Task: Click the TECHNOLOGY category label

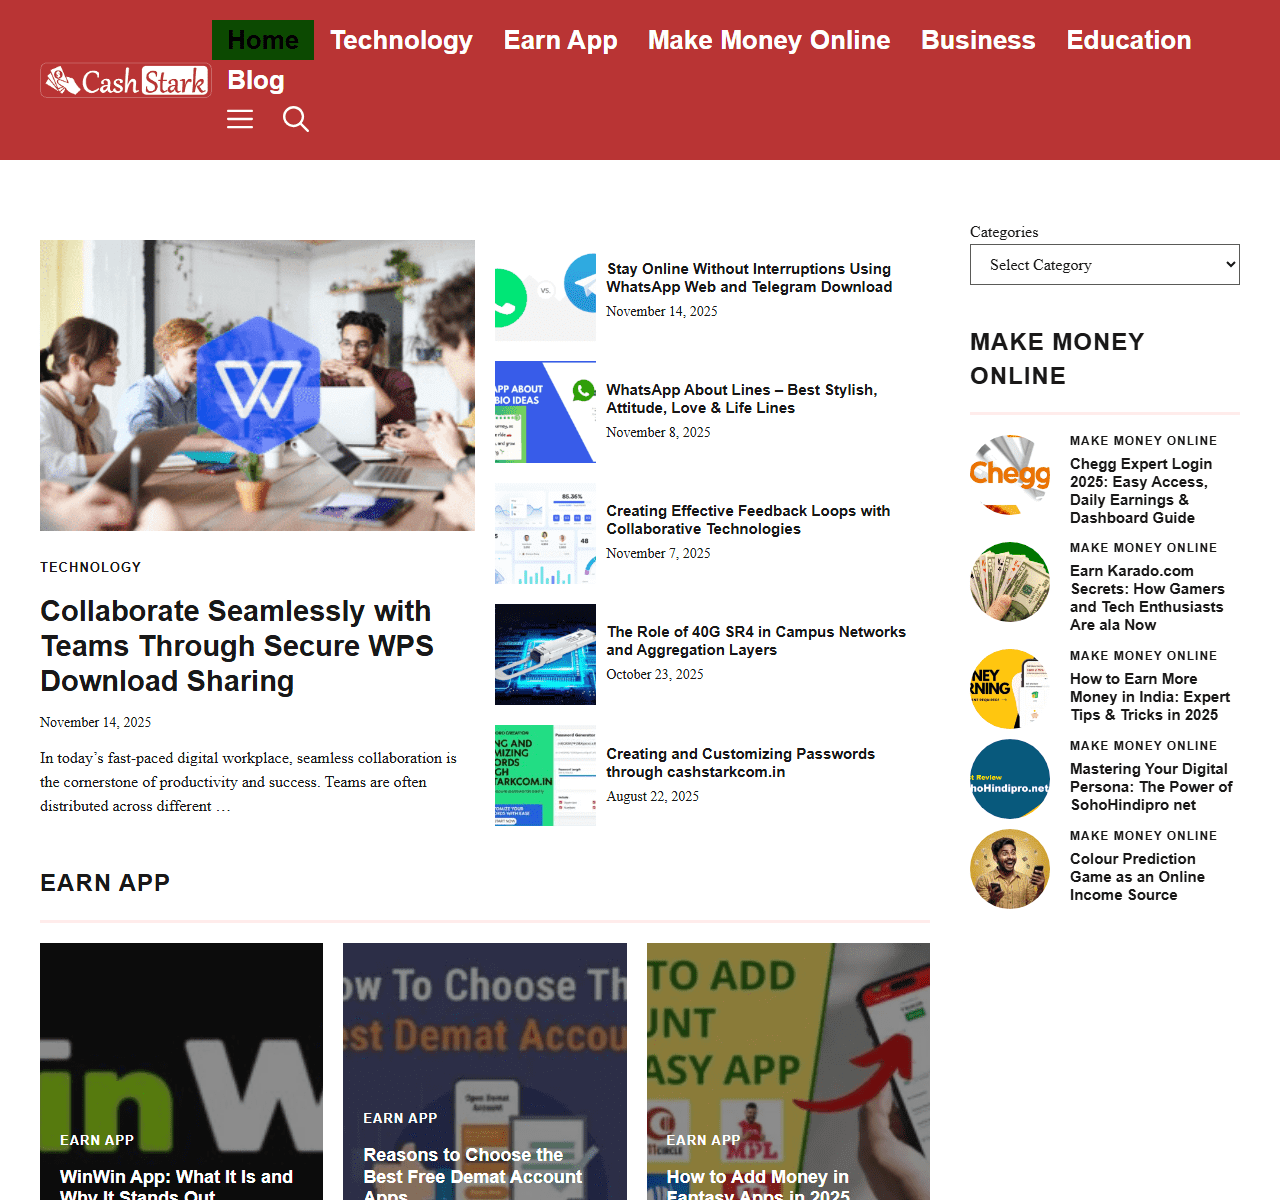Action: (x=91, y=567)
